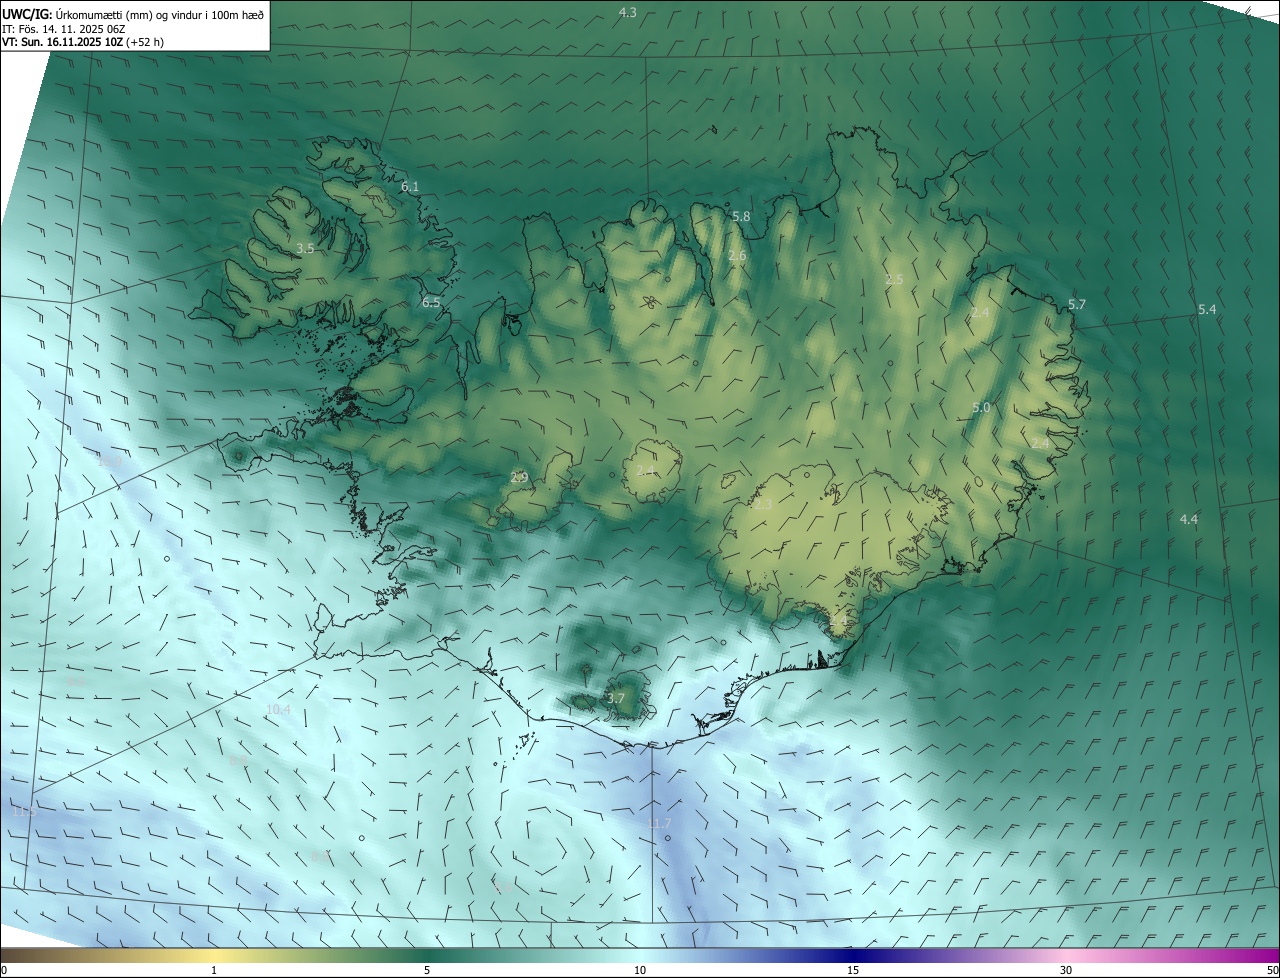1280x978 pixels.
Task: Click the 1 tick label on the color scale
Action: pyautogui.click(x=214, y=970)
